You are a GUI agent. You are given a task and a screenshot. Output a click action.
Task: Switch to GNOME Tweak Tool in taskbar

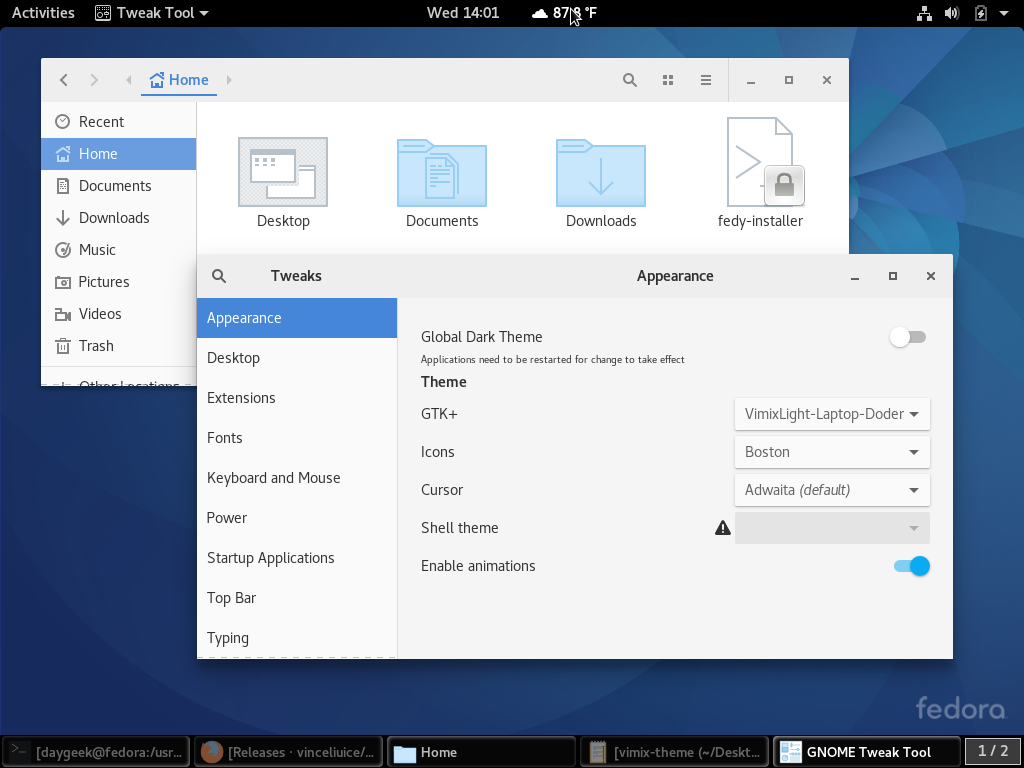(867, 752)
